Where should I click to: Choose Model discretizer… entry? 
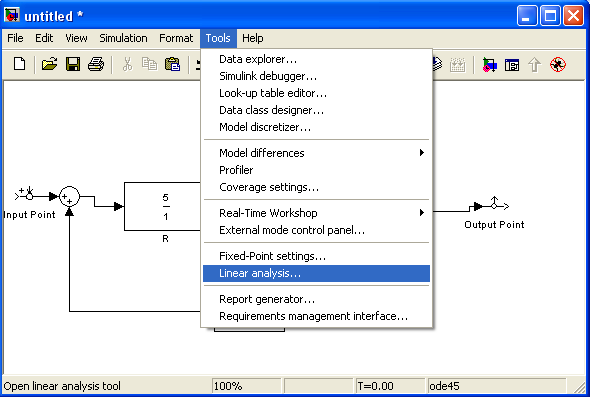pyautogui.click(x=316, y=127)
